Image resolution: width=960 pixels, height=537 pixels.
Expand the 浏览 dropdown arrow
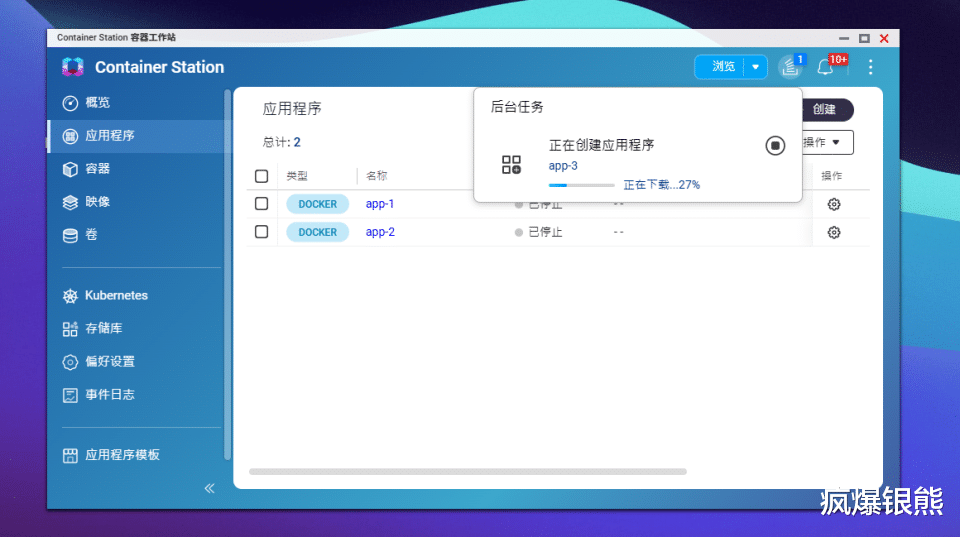click(x=756, y=67)
